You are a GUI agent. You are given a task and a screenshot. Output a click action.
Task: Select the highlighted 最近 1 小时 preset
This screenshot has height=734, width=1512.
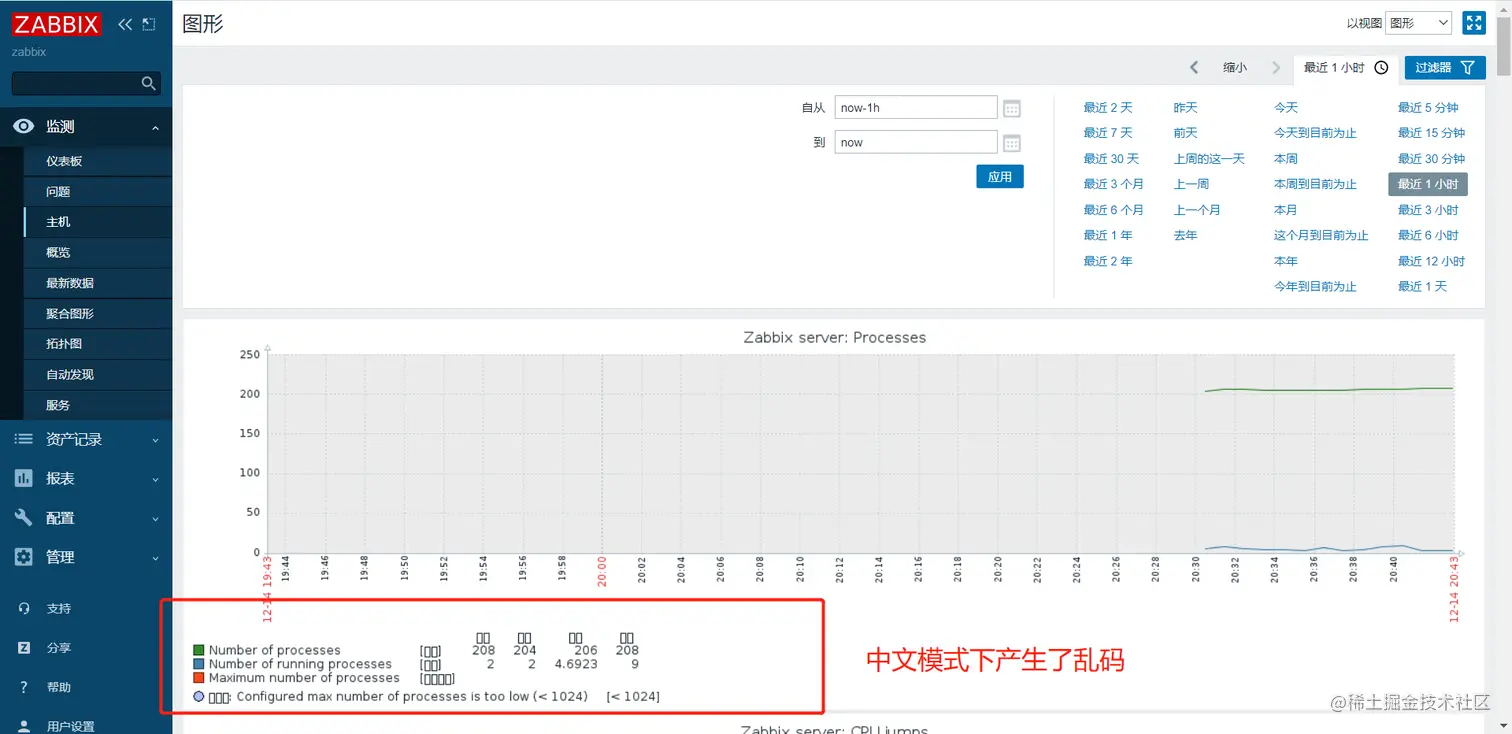point(1428,184)
